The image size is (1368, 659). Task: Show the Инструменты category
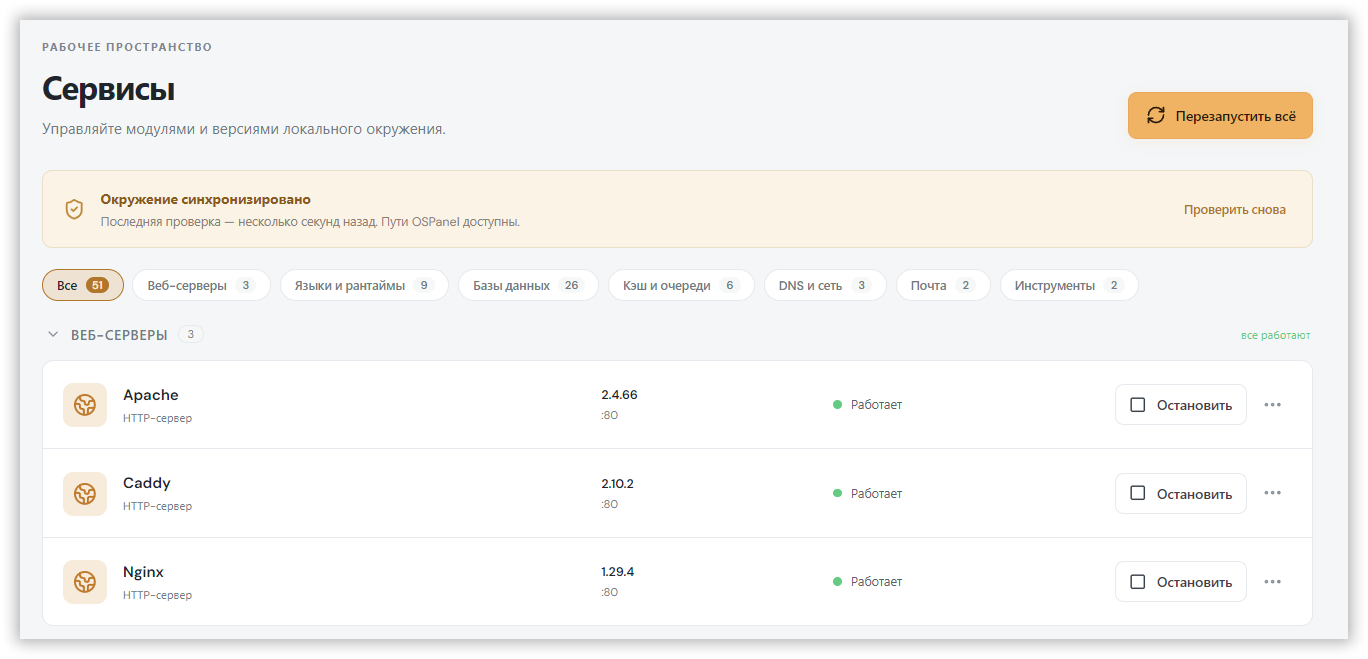[x=1069, y=285]
